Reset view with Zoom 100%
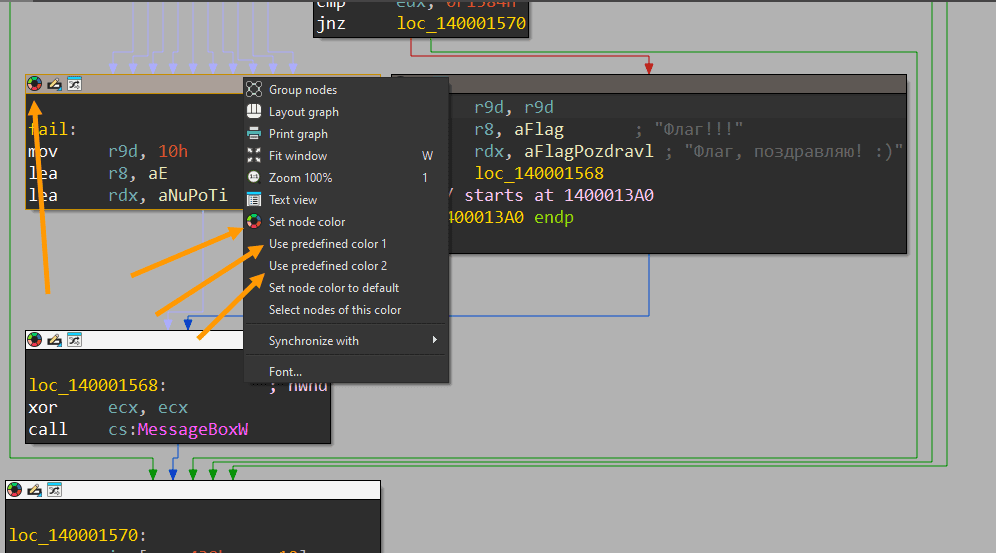Image resolution: width=996 pixels, height=553 pixels. click(300, 178)
